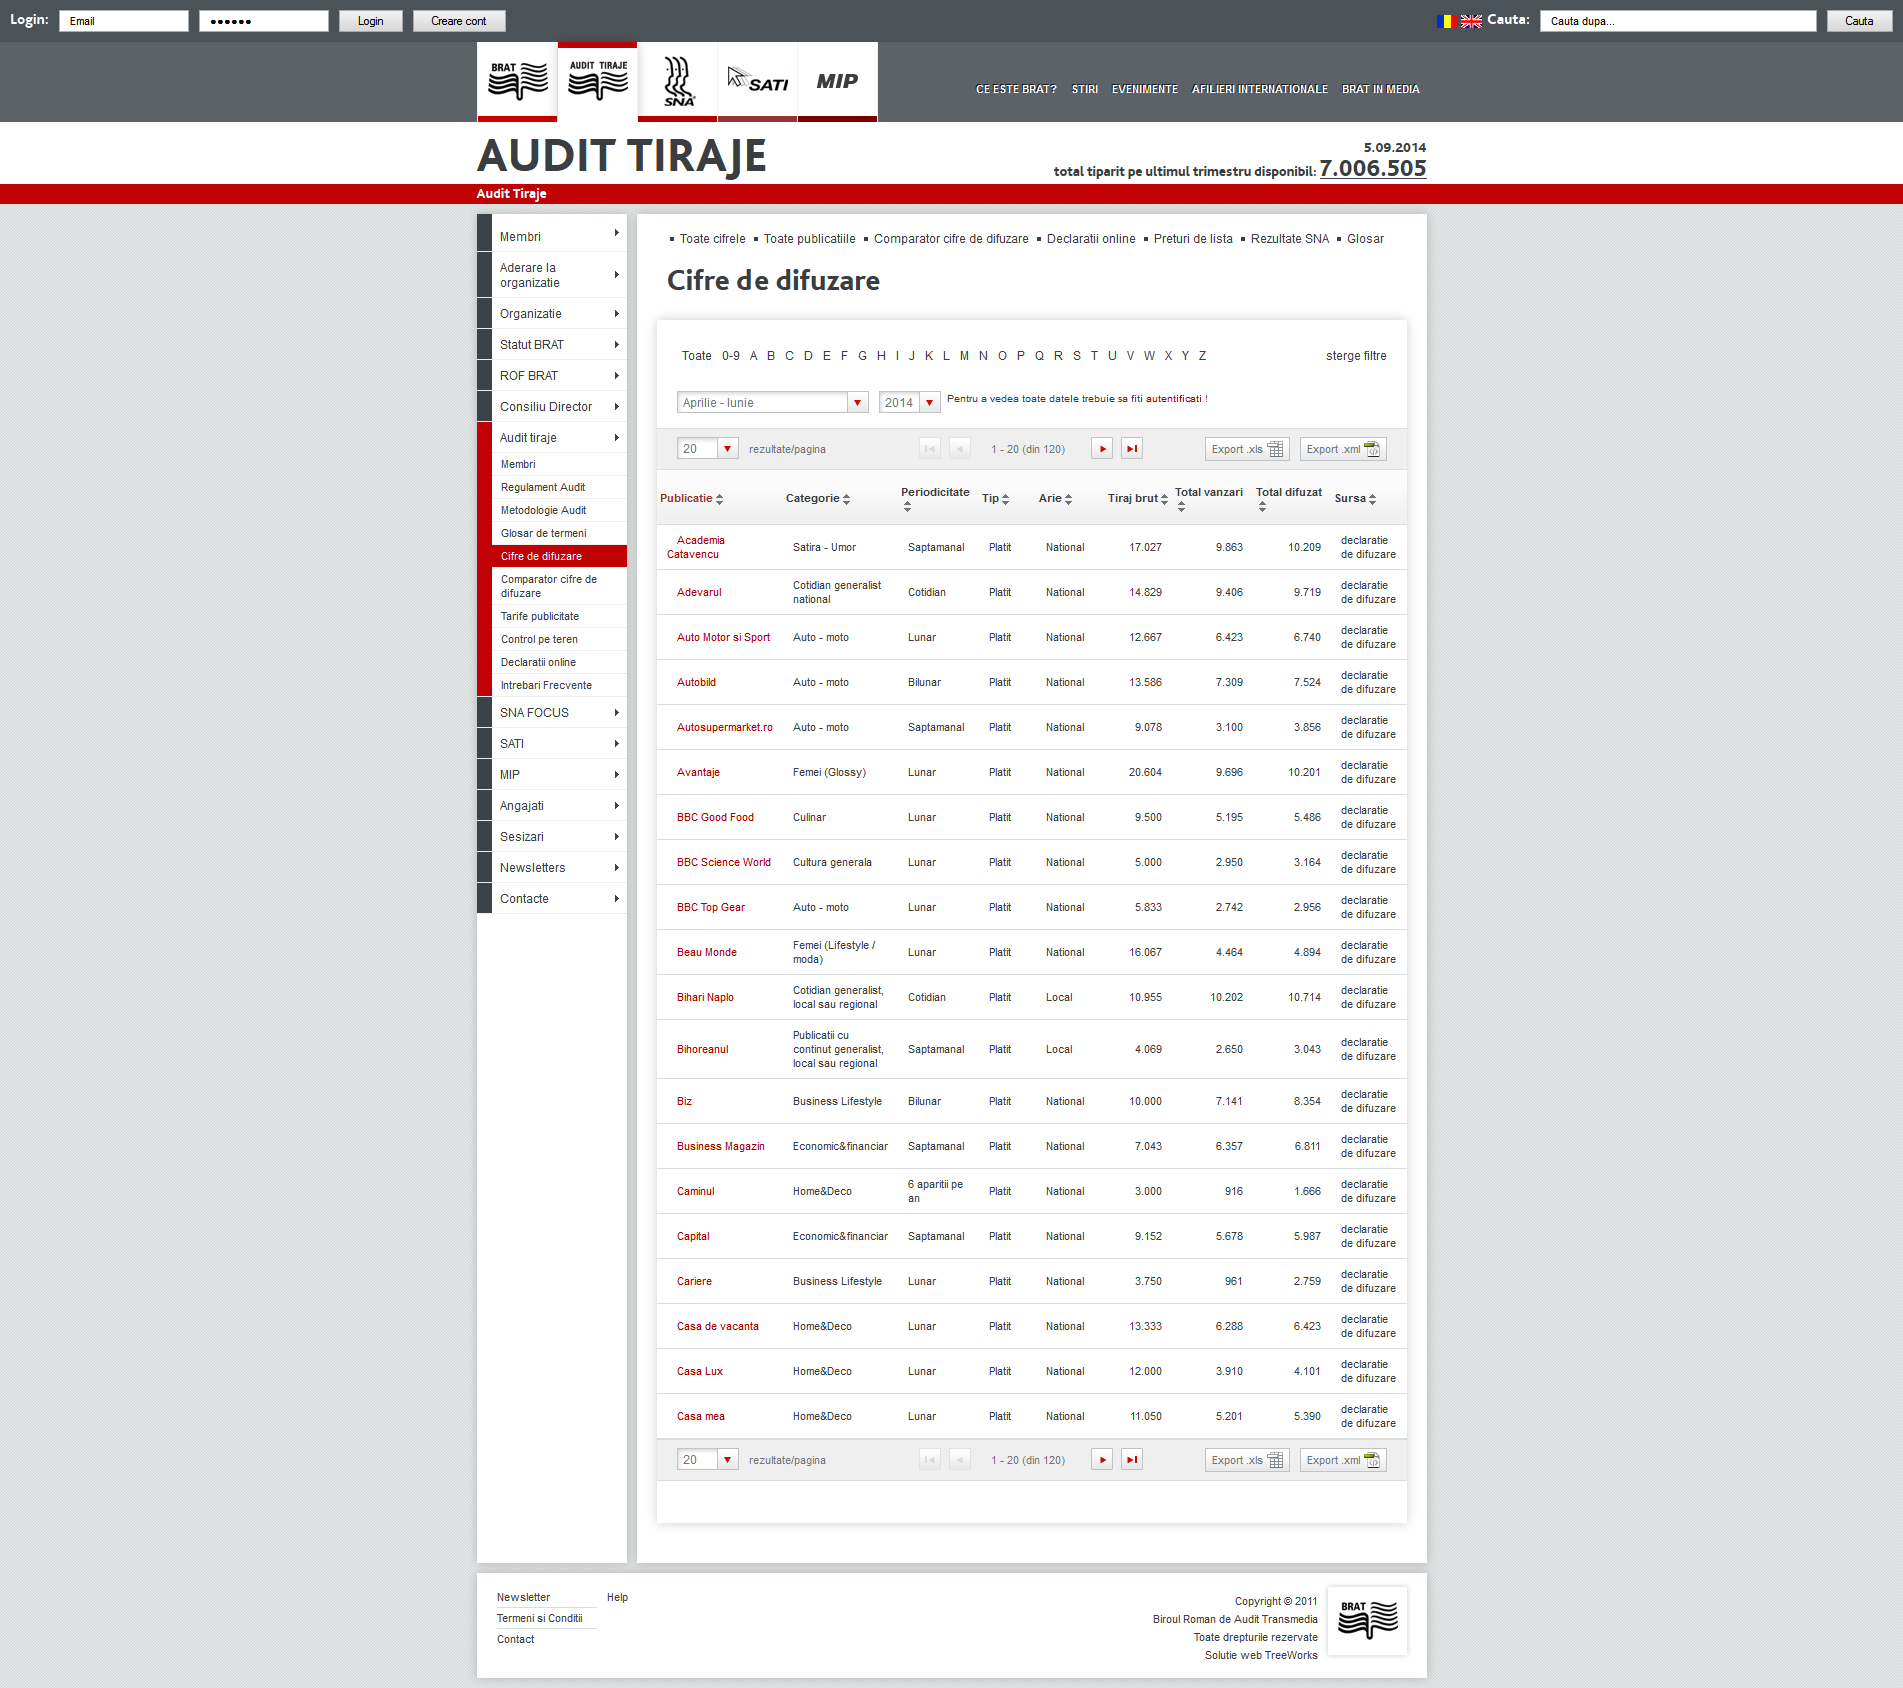
Task: Go to previous page in bottom pager
Action: click(960, 1460)
